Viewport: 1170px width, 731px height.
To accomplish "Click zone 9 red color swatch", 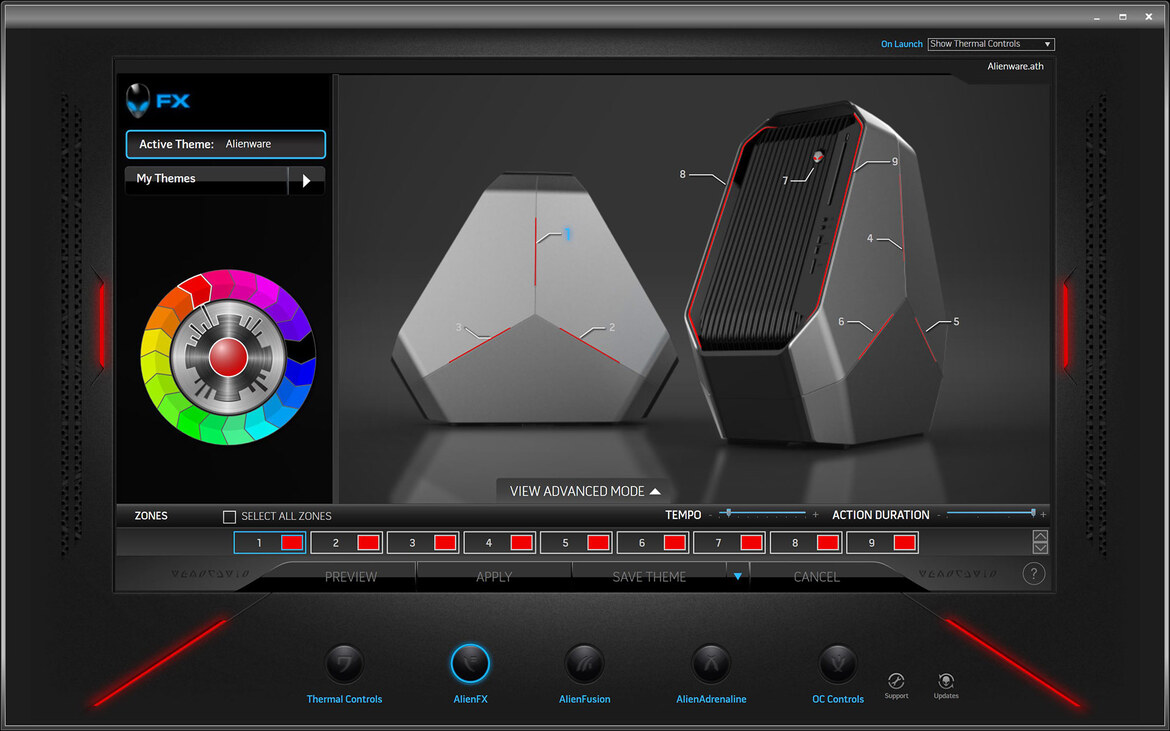I will (x=904, y=542).
